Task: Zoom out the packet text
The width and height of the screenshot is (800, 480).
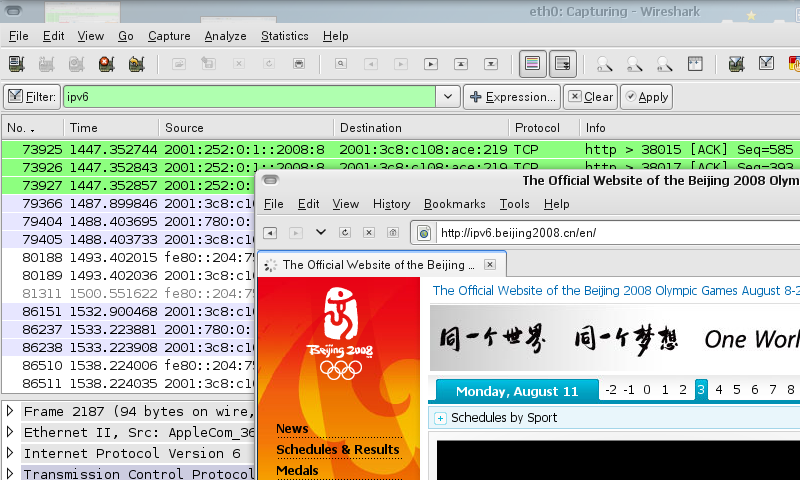Action: click(x=635, y=64)
